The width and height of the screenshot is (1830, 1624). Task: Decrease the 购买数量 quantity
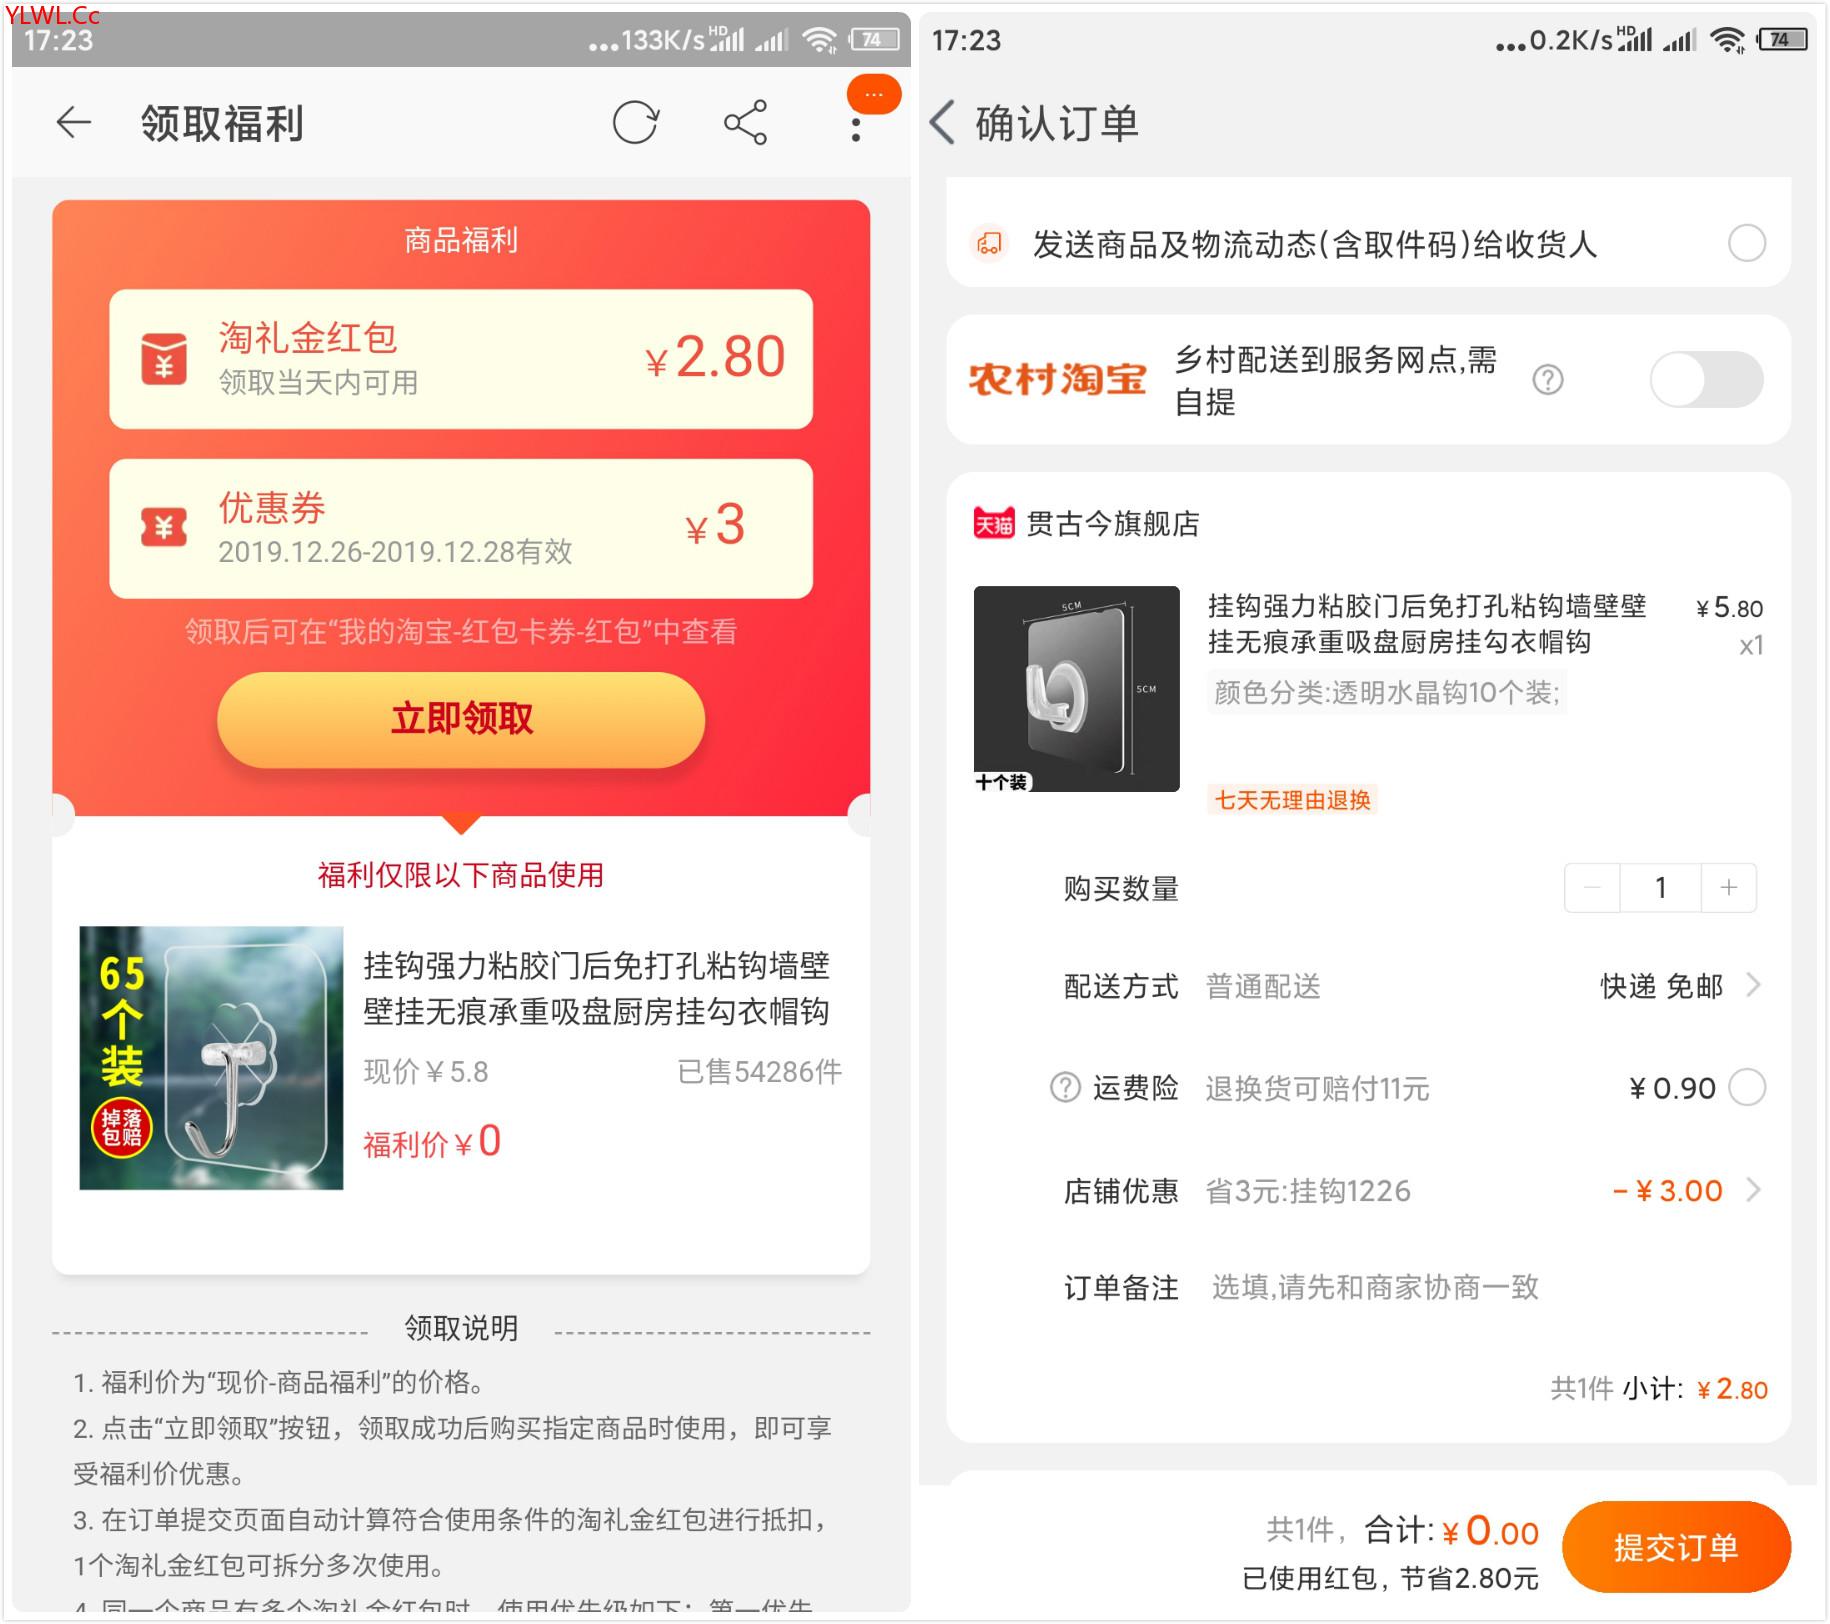(x=1592, y=887)
